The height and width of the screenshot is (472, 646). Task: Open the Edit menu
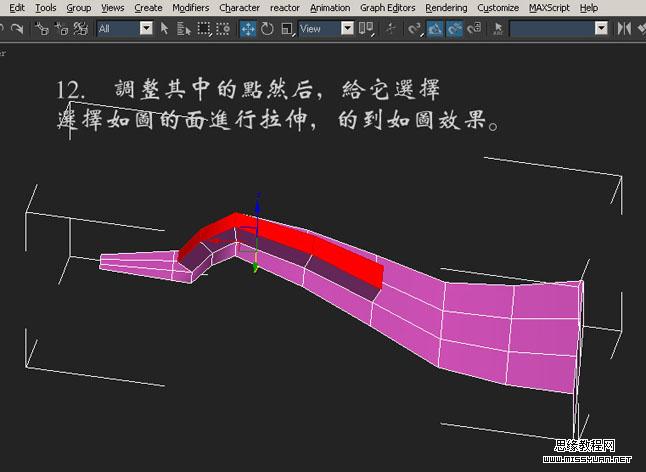(x=17, y=8)
